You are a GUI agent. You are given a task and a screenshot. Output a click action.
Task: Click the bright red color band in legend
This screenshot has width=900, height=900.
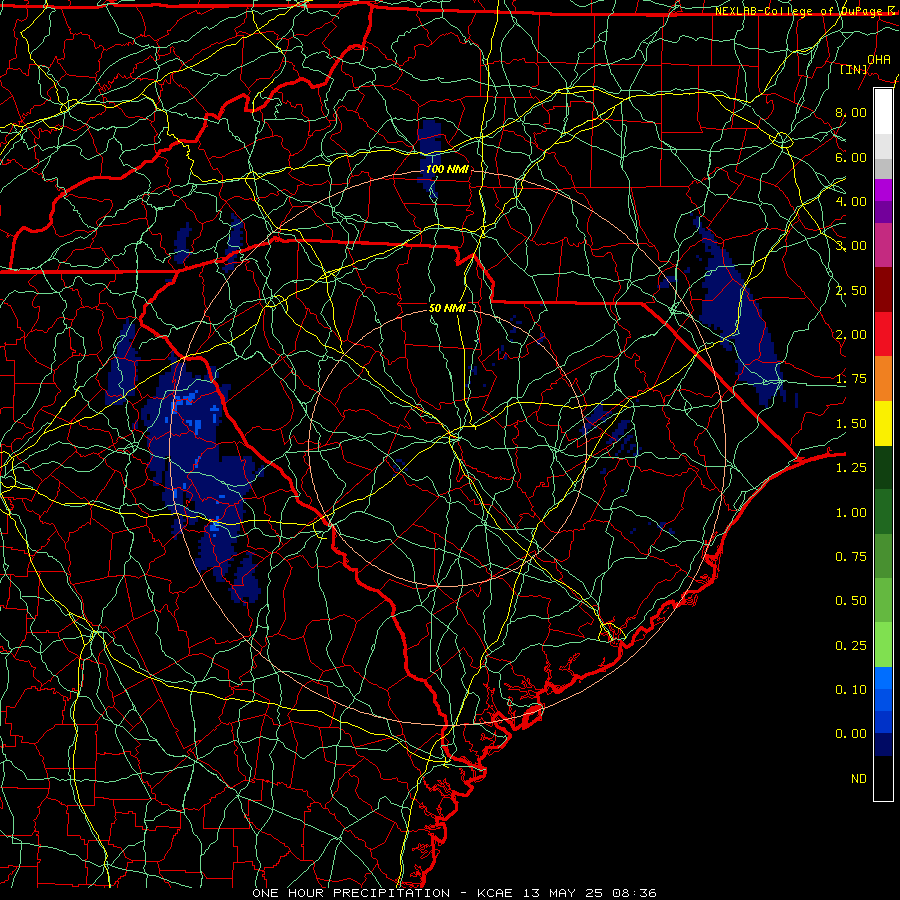[883, 335]
